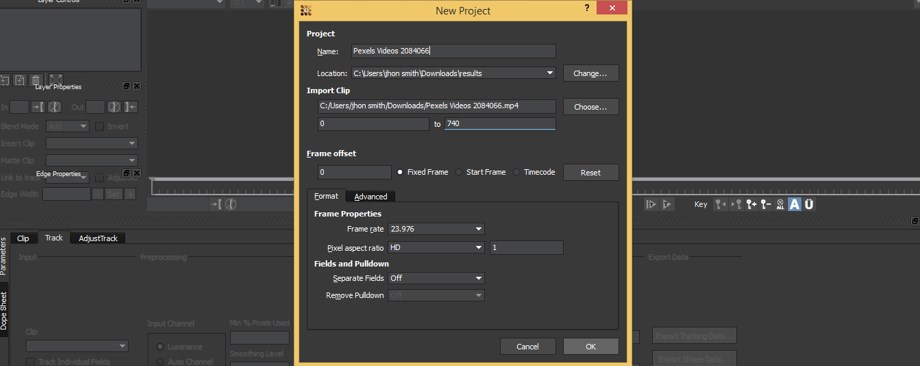Float the Layer Properties panel
The width and height of the screenshot is (920, 366).
click(127, 87)
